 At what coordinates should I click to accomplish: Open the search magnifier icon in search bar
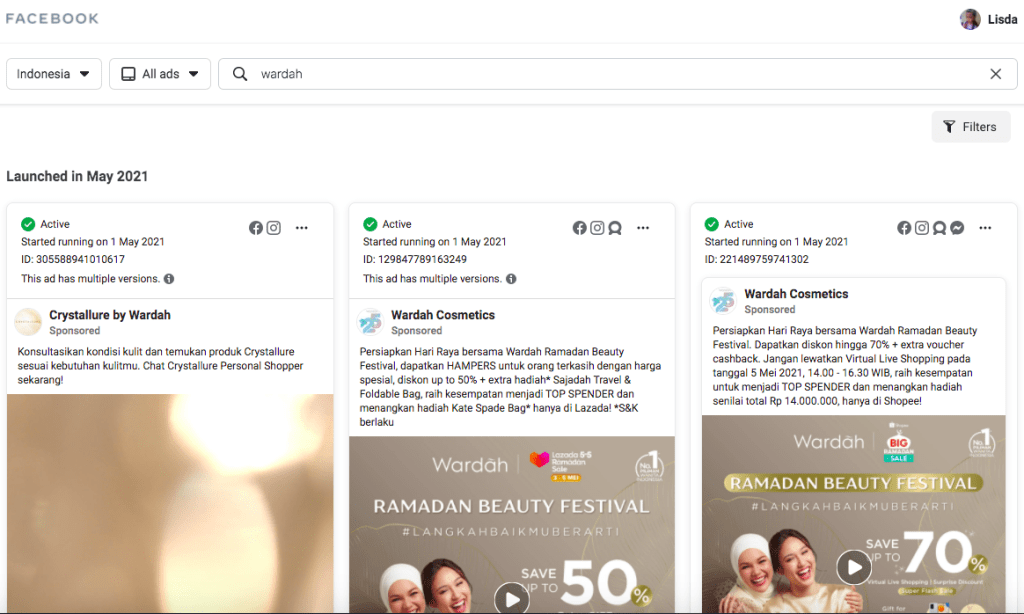tap(240, 73)
